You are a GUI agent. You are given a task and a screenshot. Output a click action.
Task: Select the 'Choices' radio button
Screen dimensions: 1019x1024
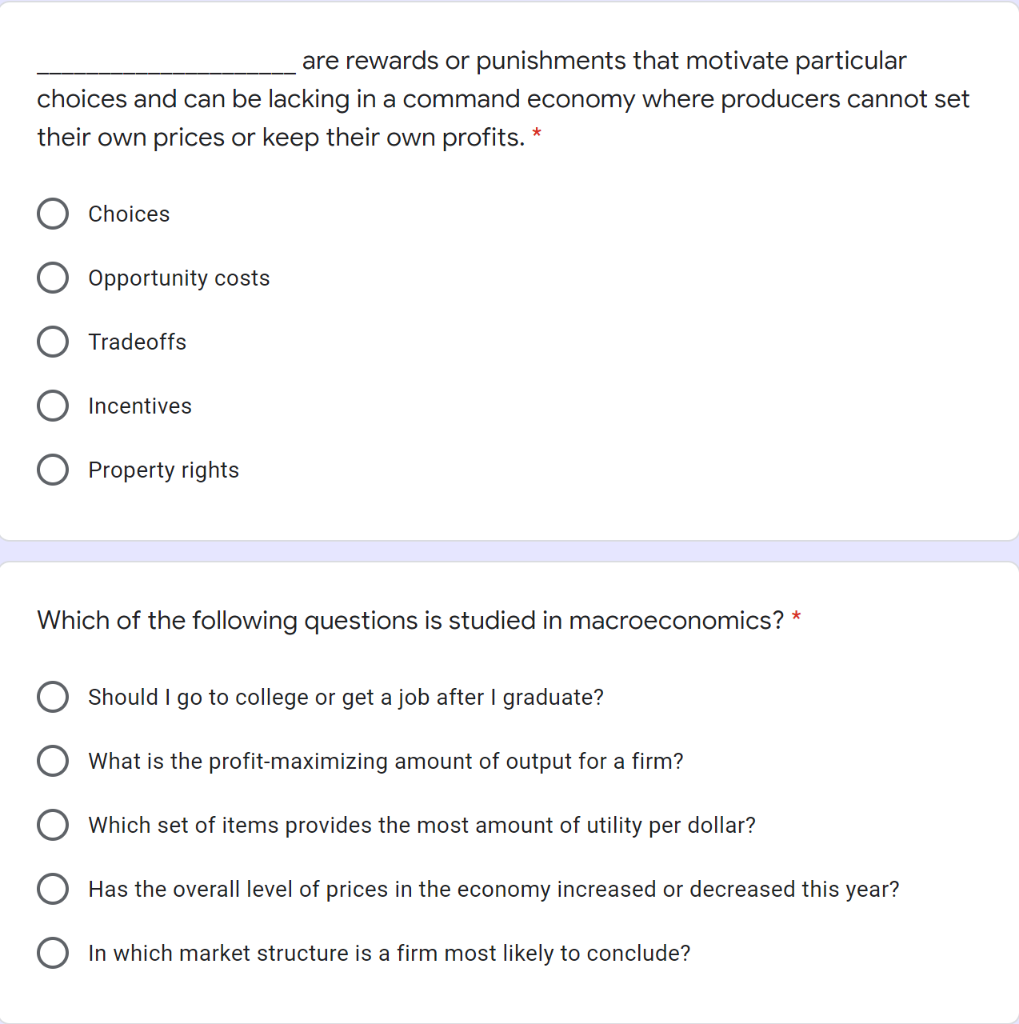[52, 214]
